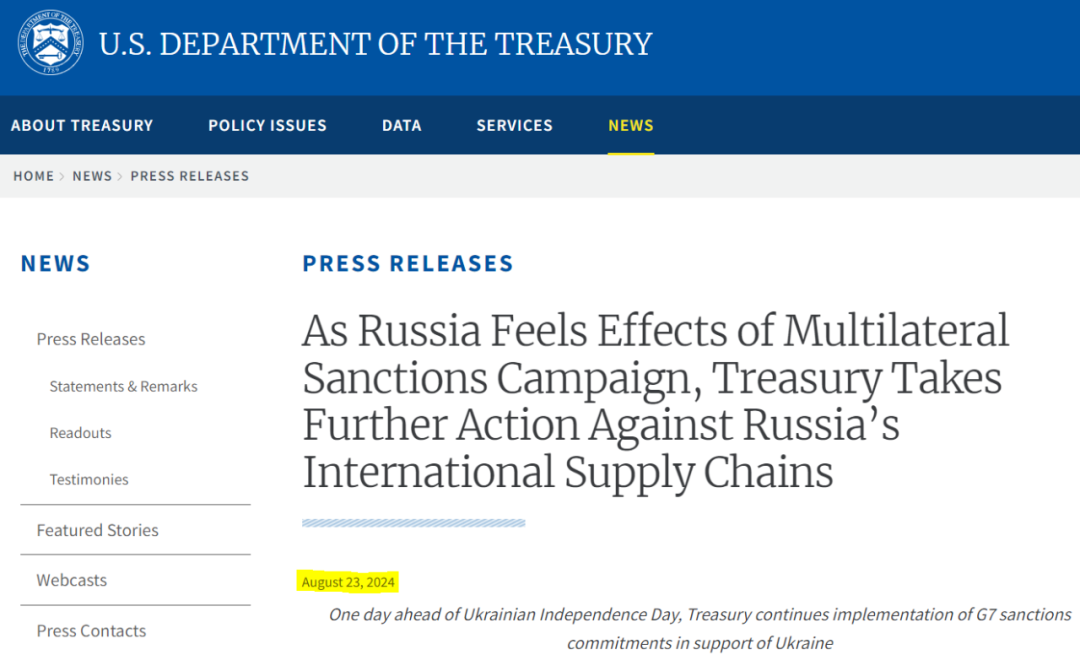
Task: Open Featured Stories from the sidebar
Action: [x=96, y=530]
